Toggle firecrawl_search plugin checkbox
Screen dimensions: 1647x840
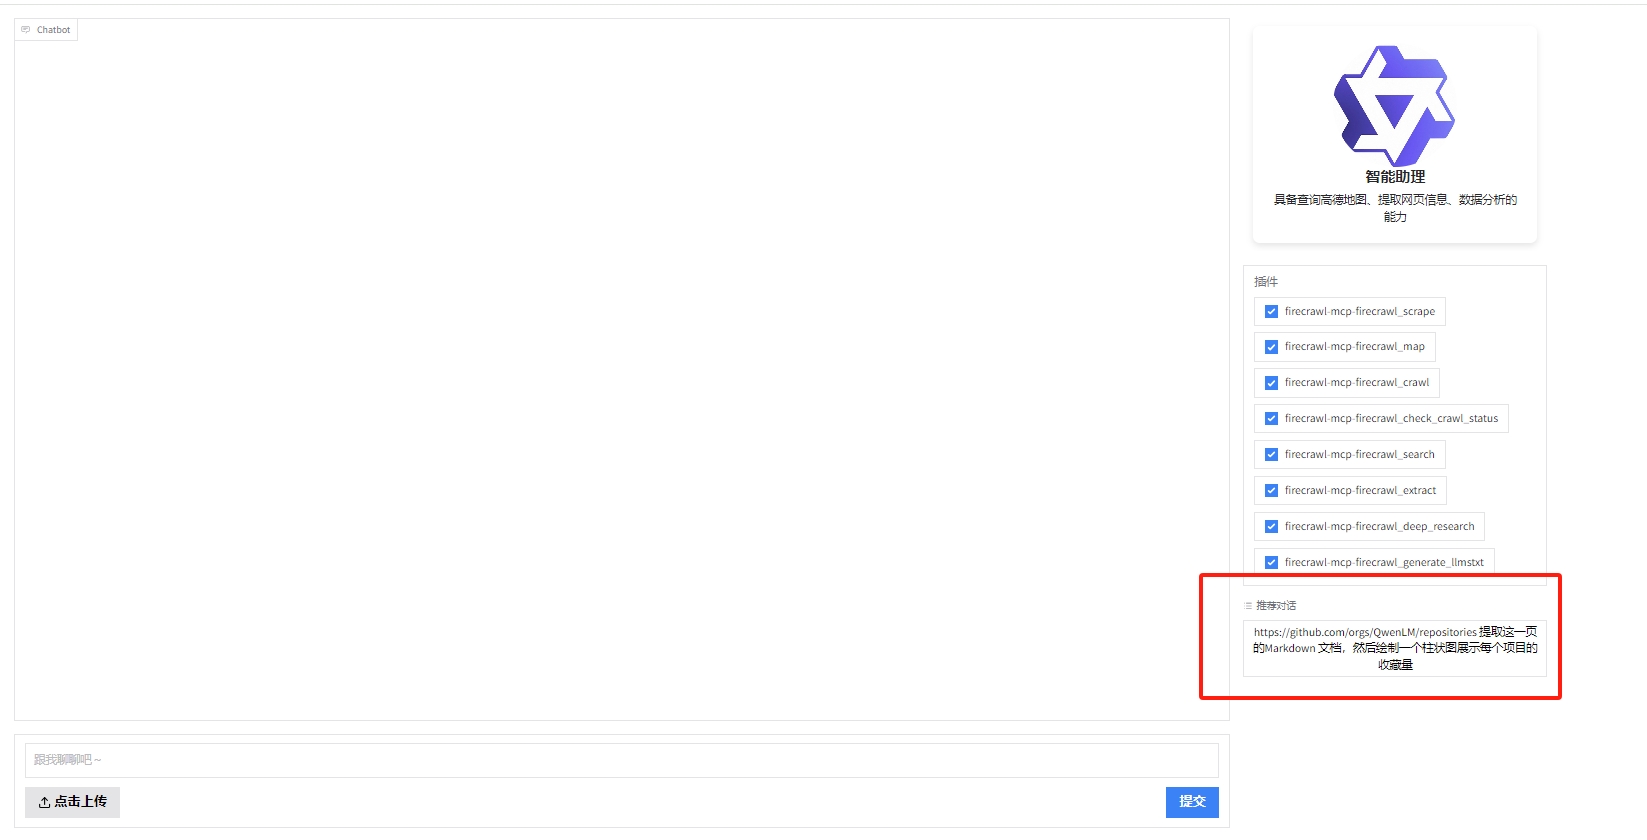(1271, 455)
